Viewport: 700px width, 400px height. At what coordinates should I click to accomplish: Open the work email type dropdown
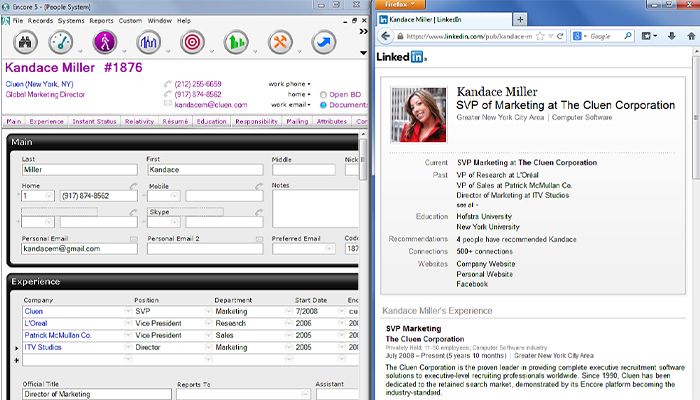tap(309, 104)
